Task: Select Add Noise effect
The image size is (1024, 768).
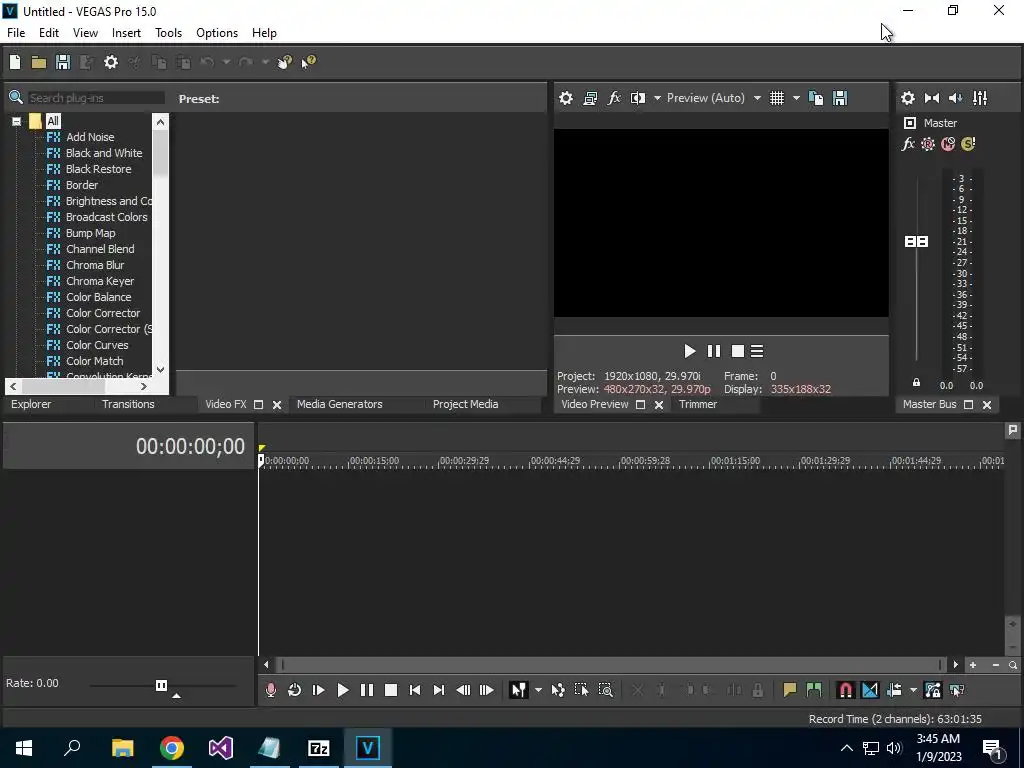Action: tap(90, 137)
